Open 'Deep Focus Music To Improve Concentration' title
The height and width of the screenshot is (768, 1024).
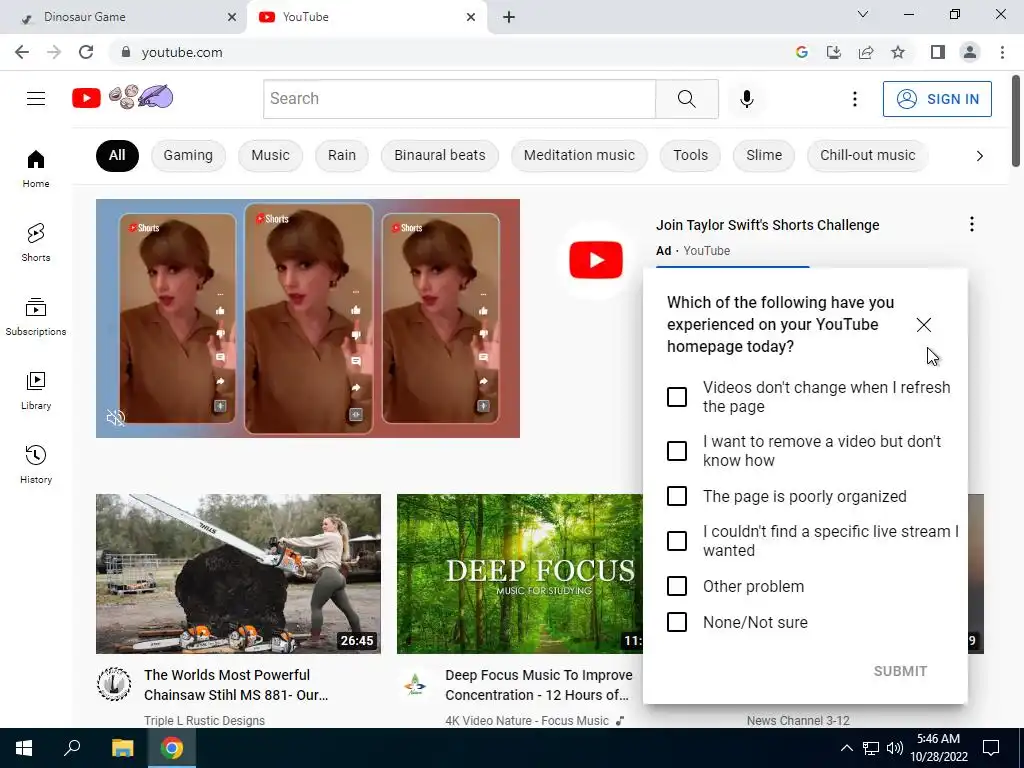point(539,684)
